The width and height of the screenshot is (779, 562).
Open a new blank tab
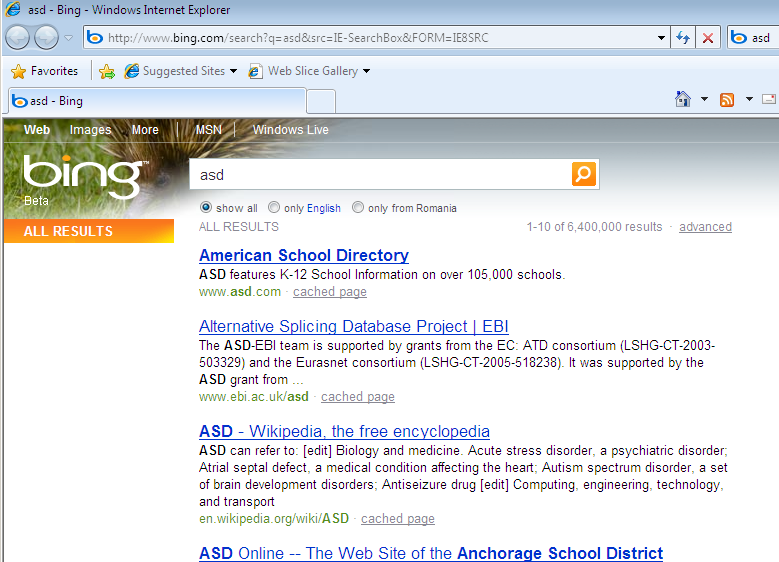click(x=321, y=101)
